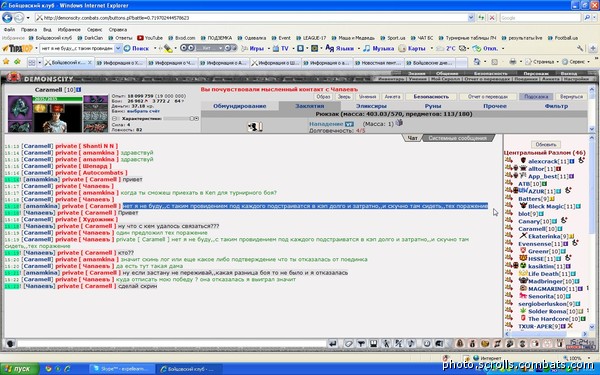Open the Прочее inventory tab
This screenshot has height=375, width=600.
[x=495, y=106]
